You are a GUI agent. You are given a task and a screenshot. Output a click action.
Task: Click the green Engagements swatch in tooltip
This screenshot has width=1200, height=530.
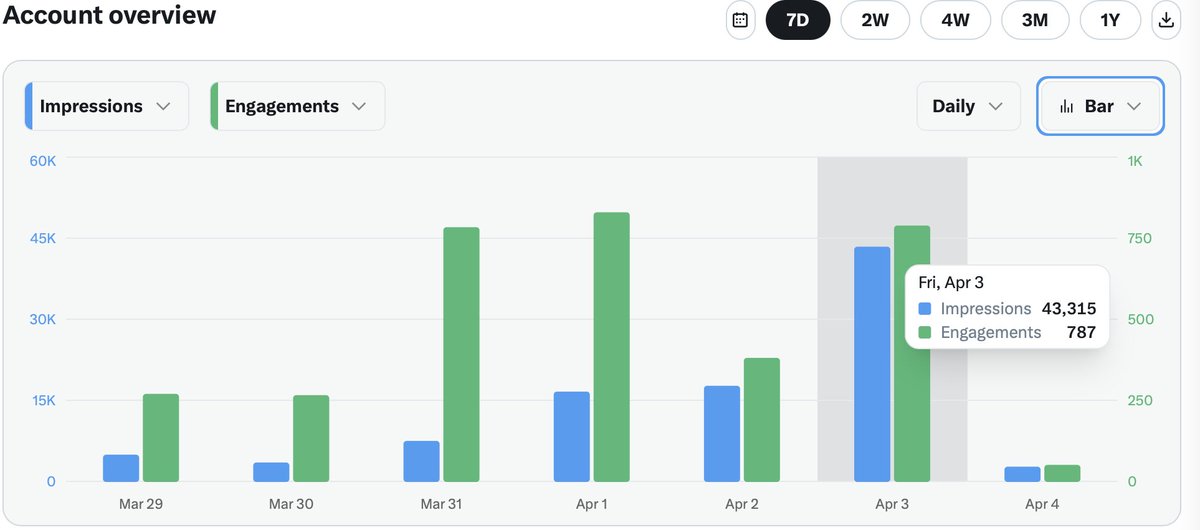click(925, 332)
